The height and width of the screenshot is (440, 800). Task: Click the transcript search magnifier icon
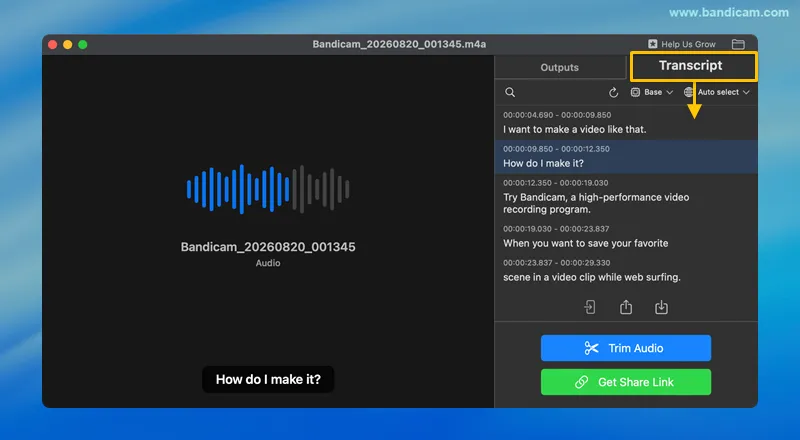[x=510, y=92]
